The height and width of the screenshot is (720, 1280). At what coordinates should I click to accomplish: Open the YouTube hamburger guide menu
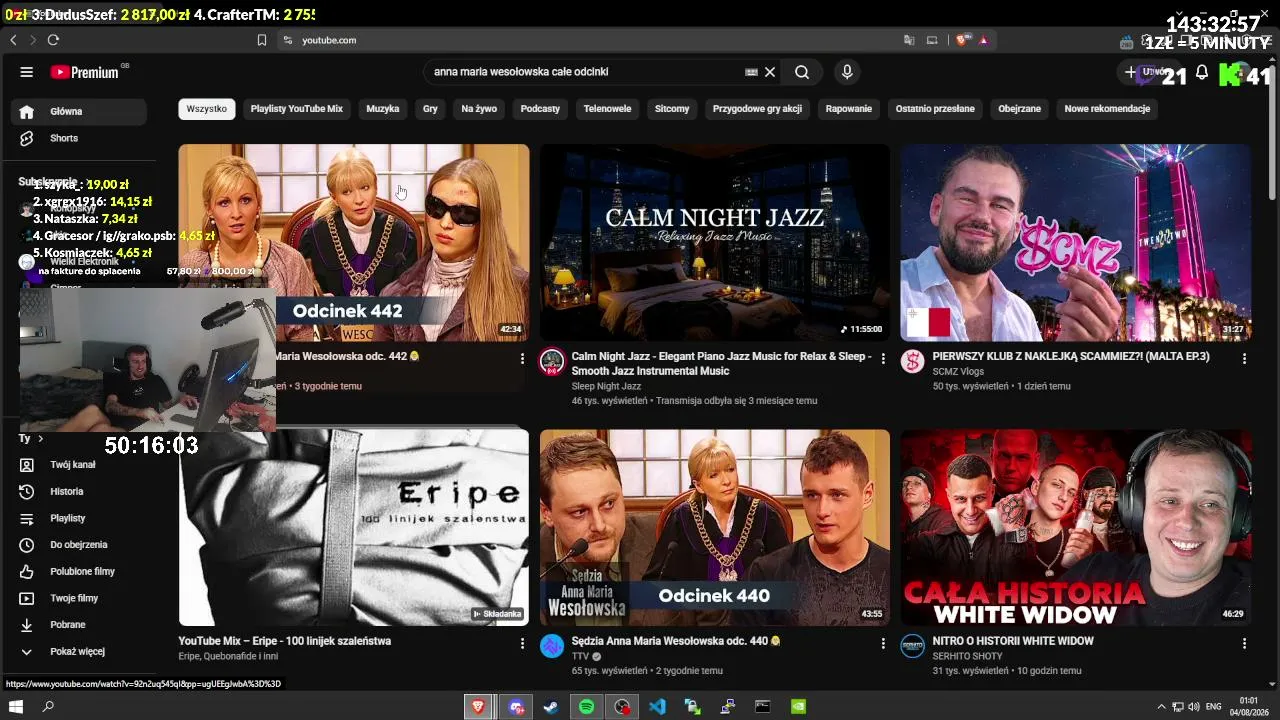point(27,72)
